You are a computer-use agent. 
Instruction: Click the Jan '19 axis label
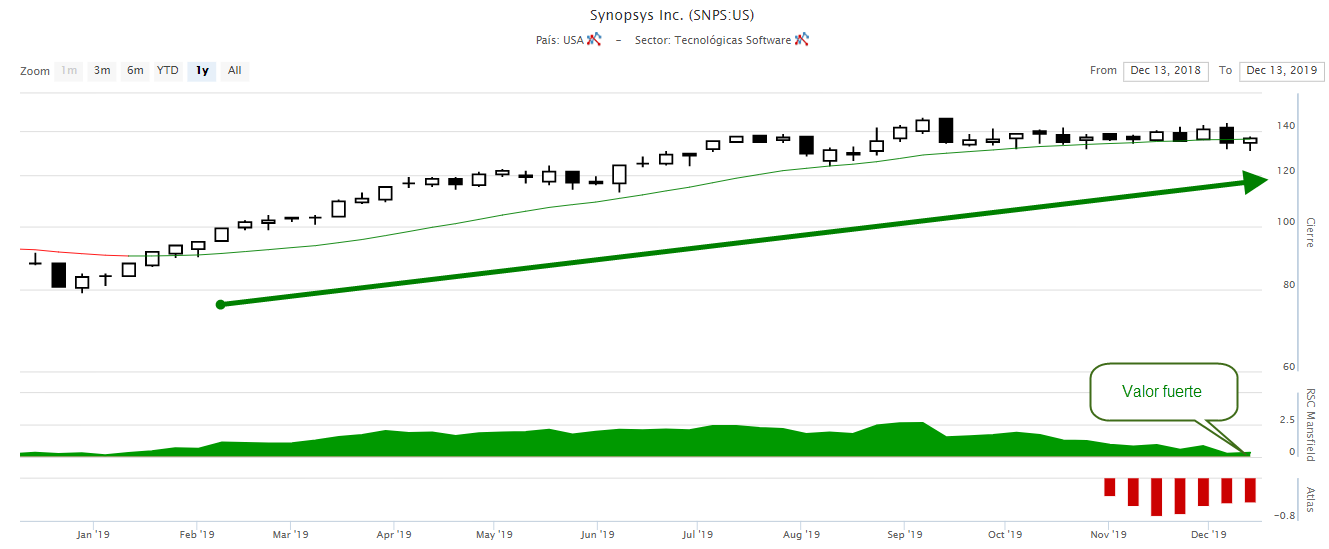coord(92,534)
